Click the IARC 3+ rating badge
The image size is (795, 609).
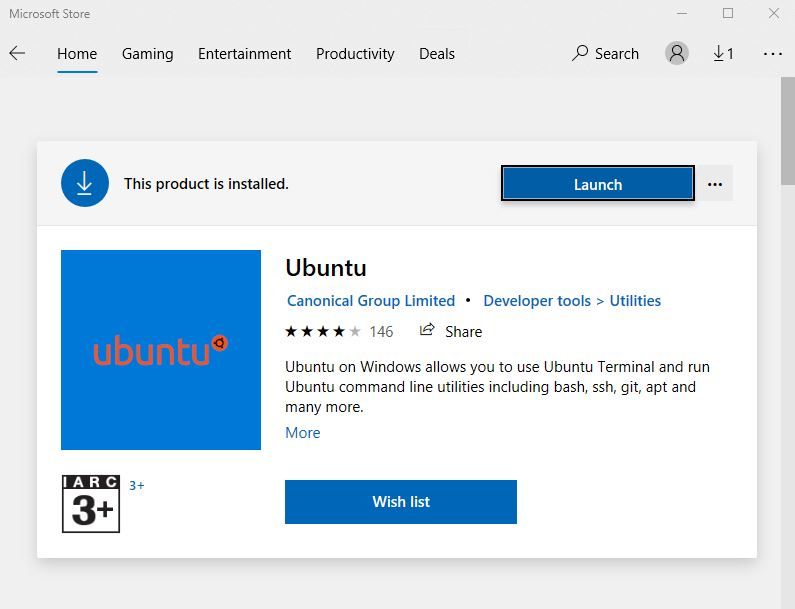pyautogui.click(x=91, y=503)
